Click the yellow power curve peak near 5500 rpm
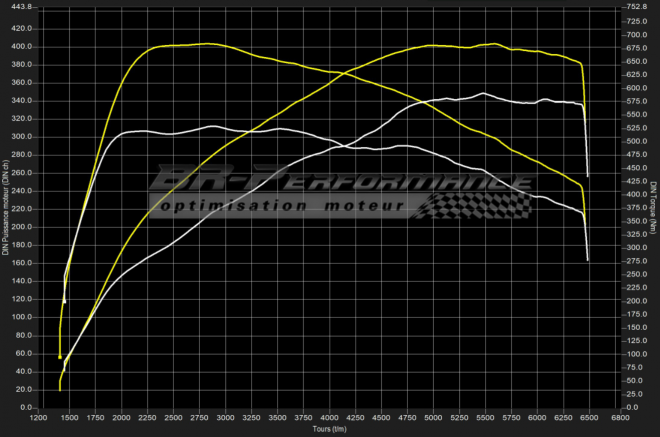This screenshot has width=660, height=437. pyautogui.click(x=494, y=43)
